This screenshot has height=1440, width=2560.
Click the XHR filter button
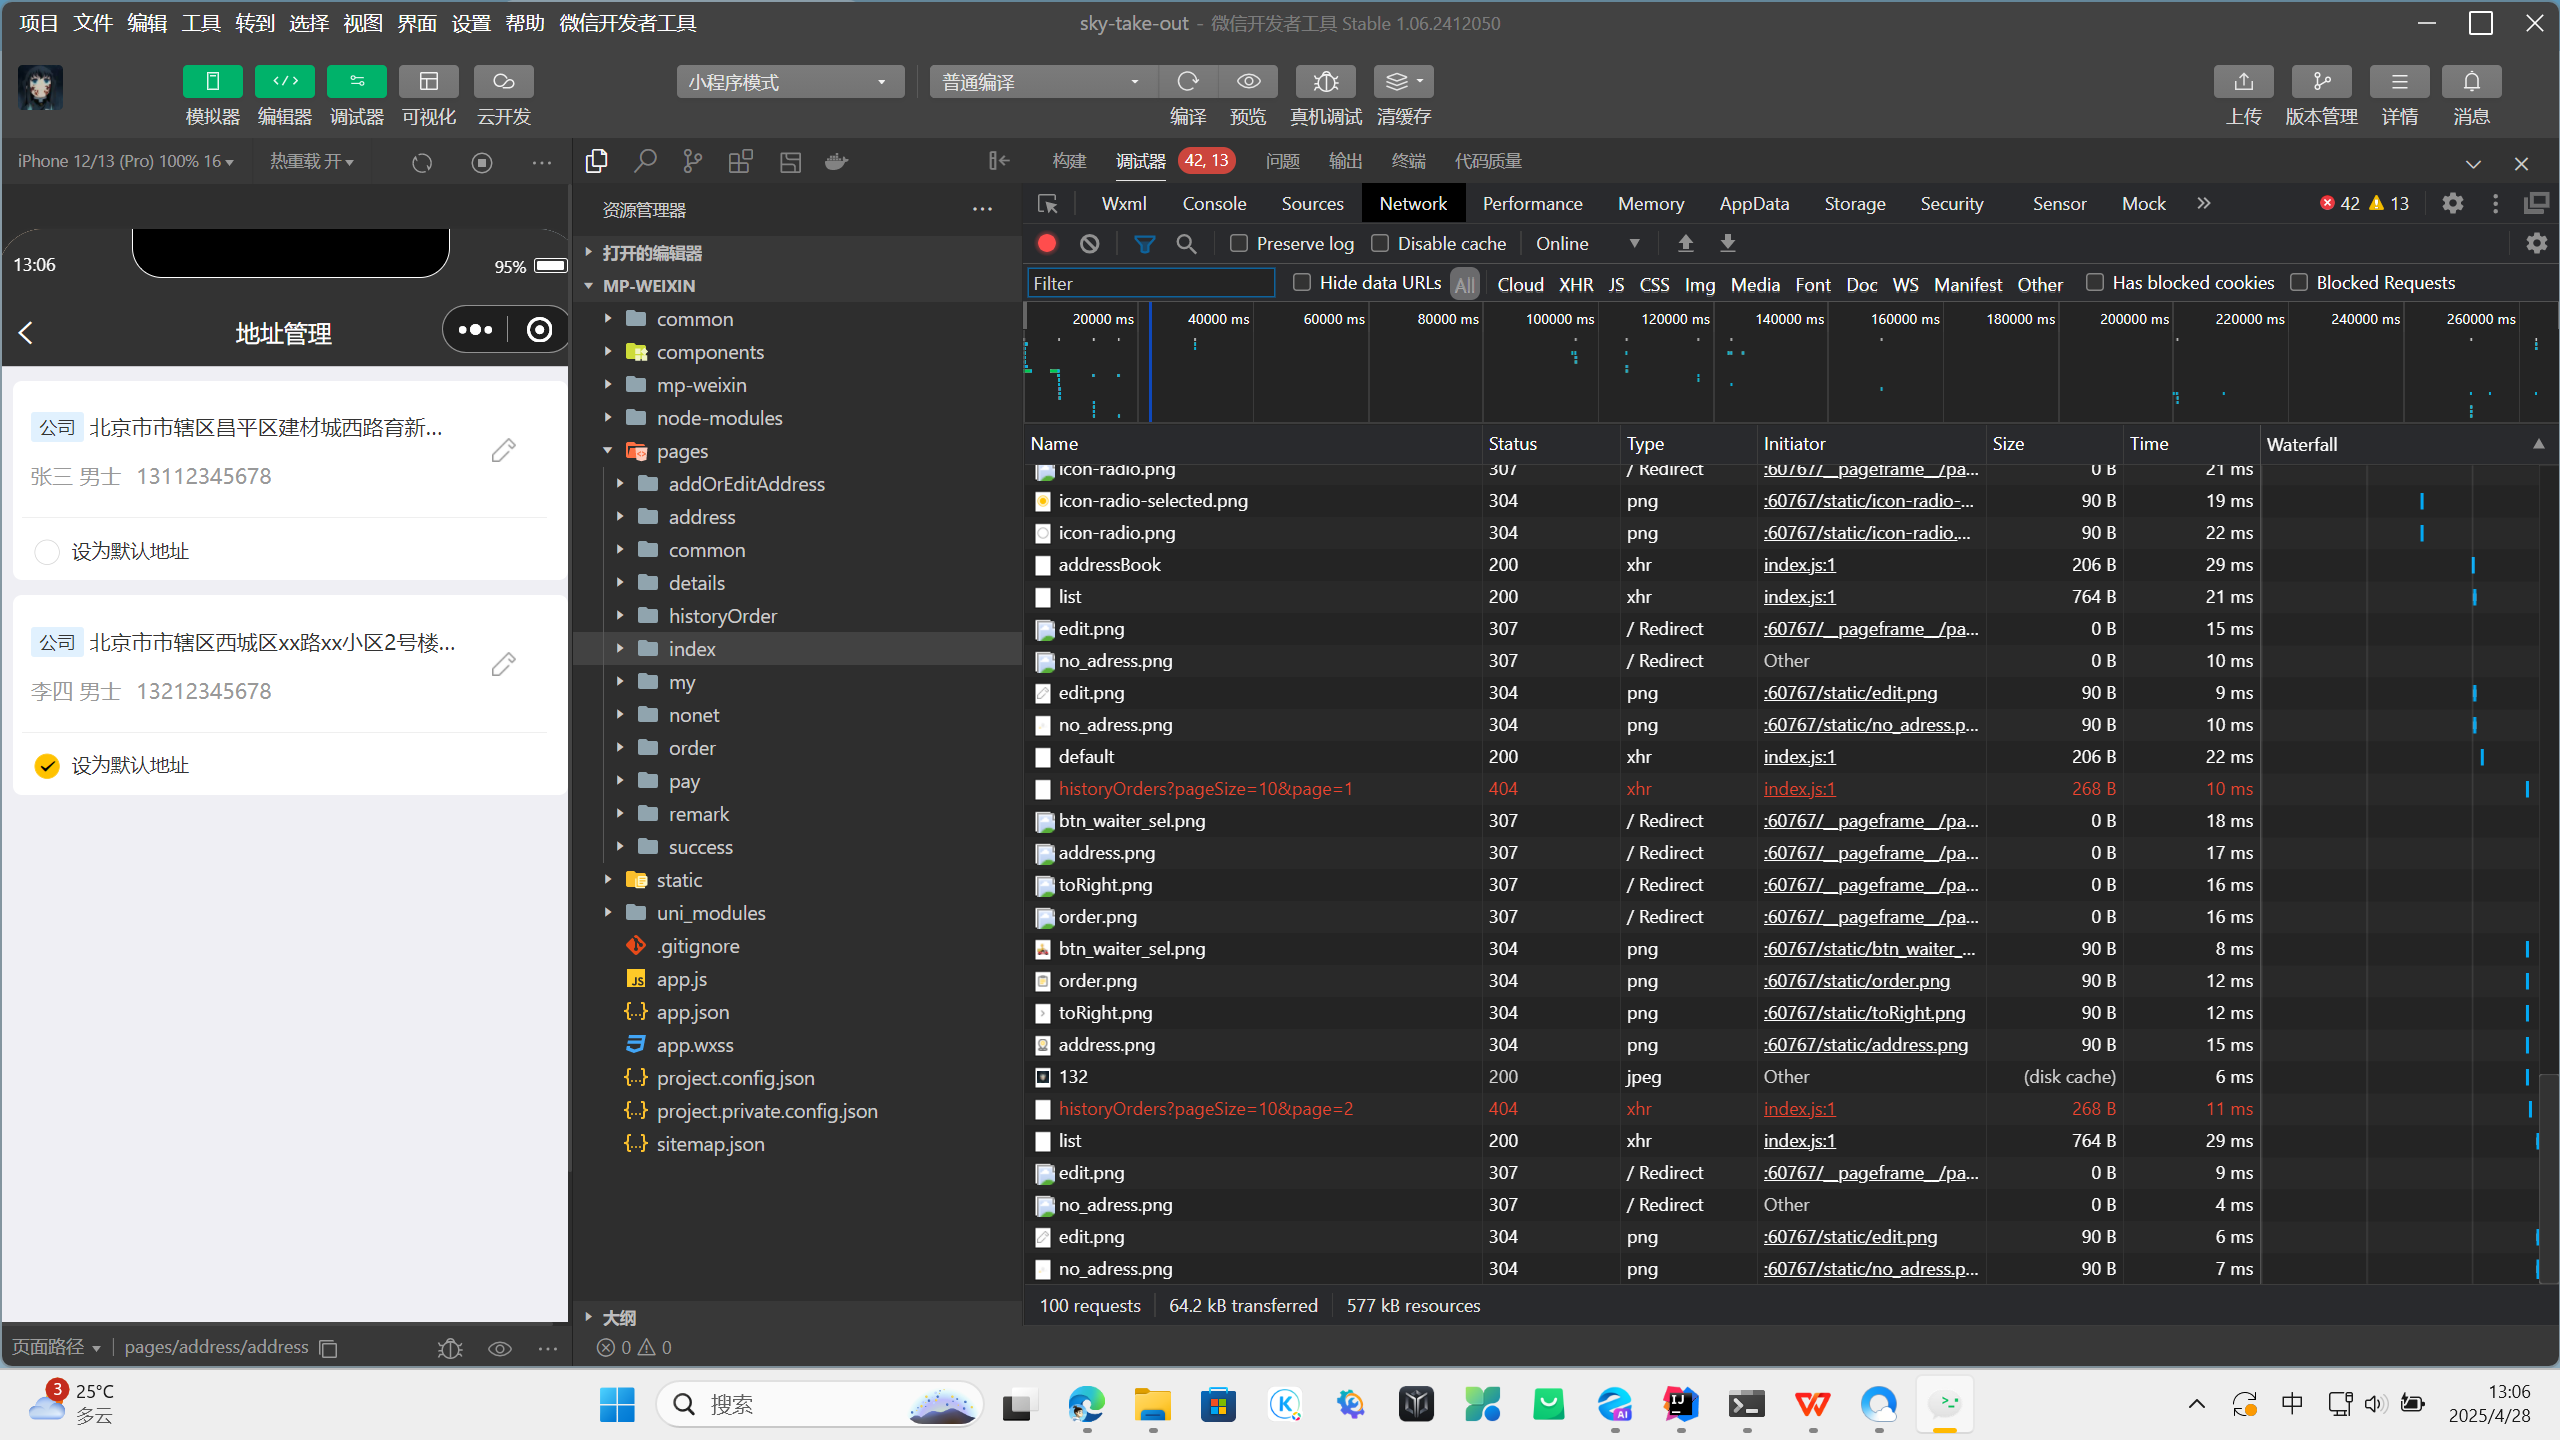click(1575, 284)
